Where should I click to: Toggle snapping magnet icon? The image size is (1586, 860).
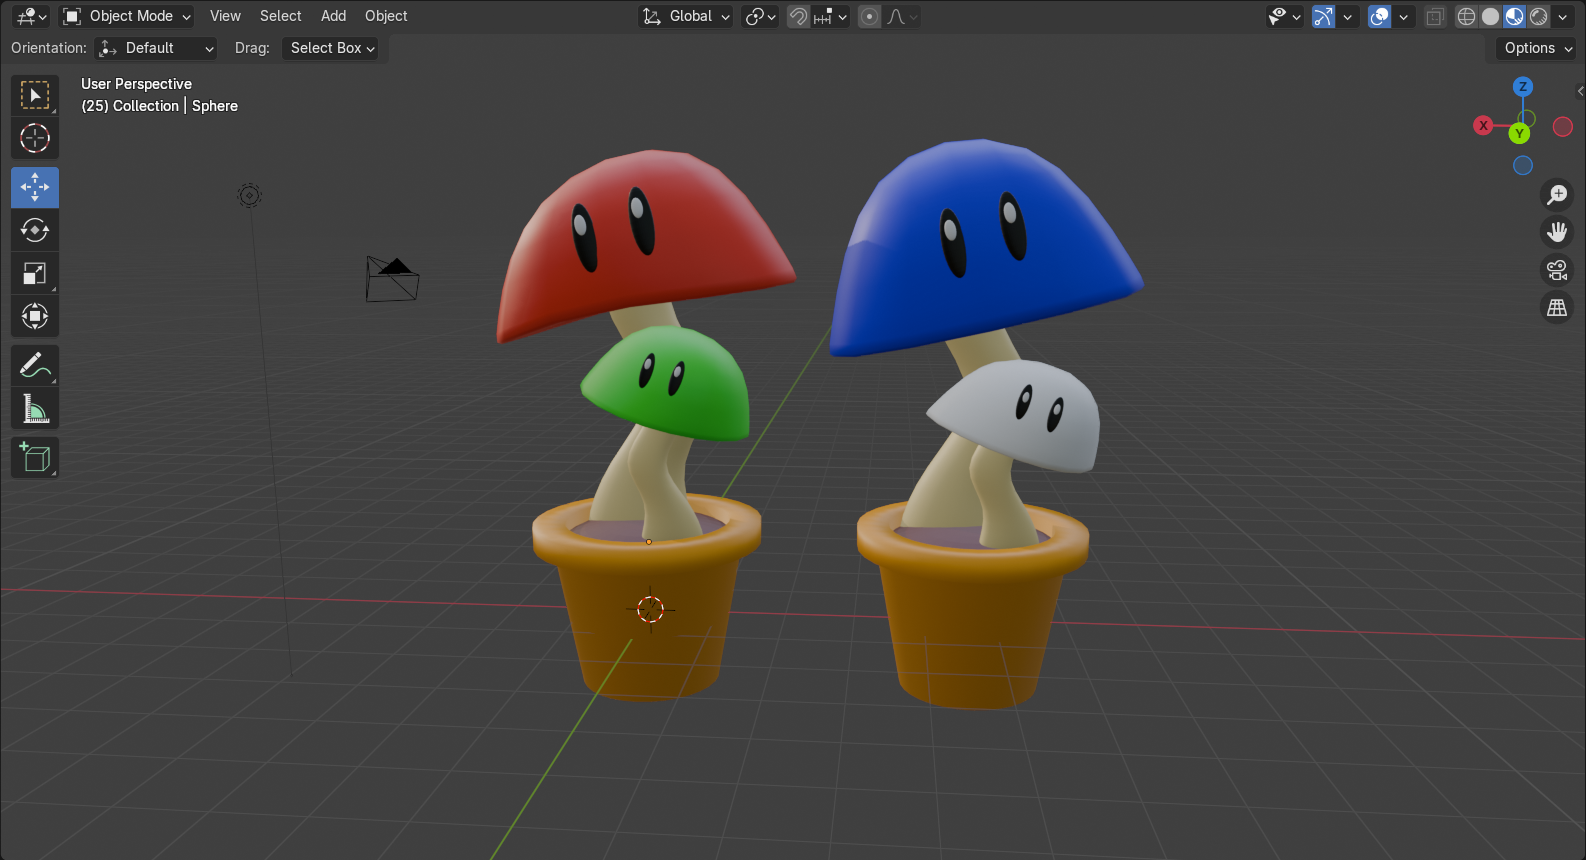coord(798,16)
